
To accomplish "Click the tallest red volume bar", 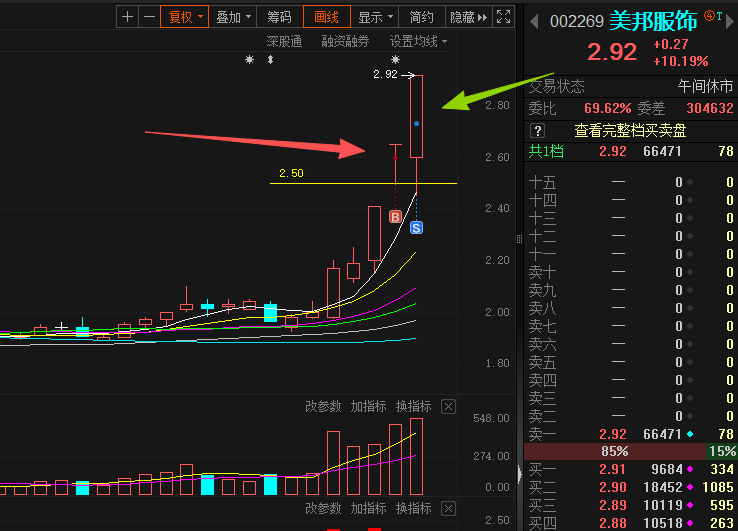I will (416, 456).
